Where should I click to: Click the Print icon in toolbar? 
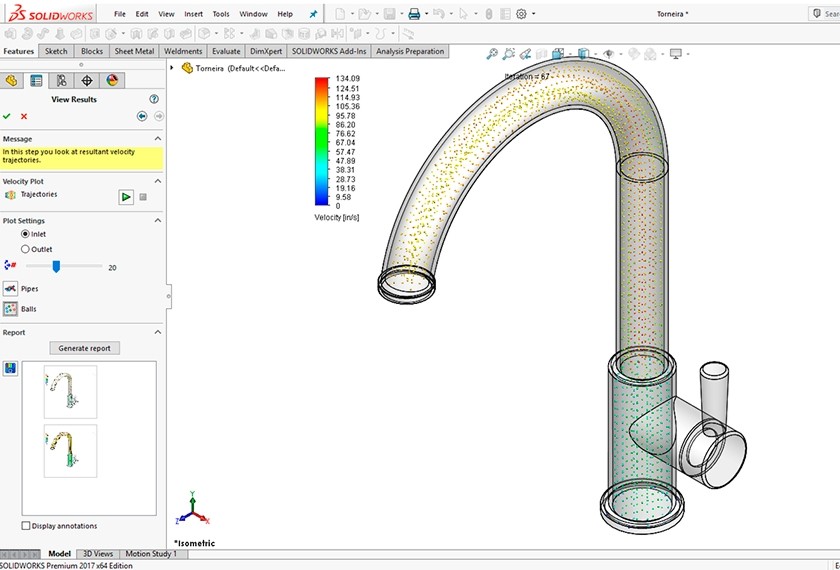413,14
